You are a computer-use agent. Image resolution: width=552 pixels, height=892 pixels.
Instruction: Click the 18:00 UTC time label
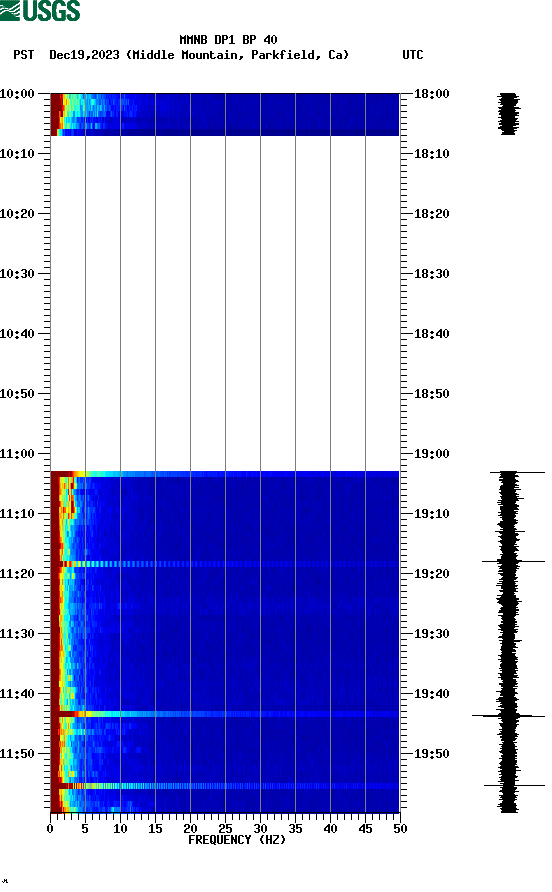pyautogui.click(x=431, y=94)
